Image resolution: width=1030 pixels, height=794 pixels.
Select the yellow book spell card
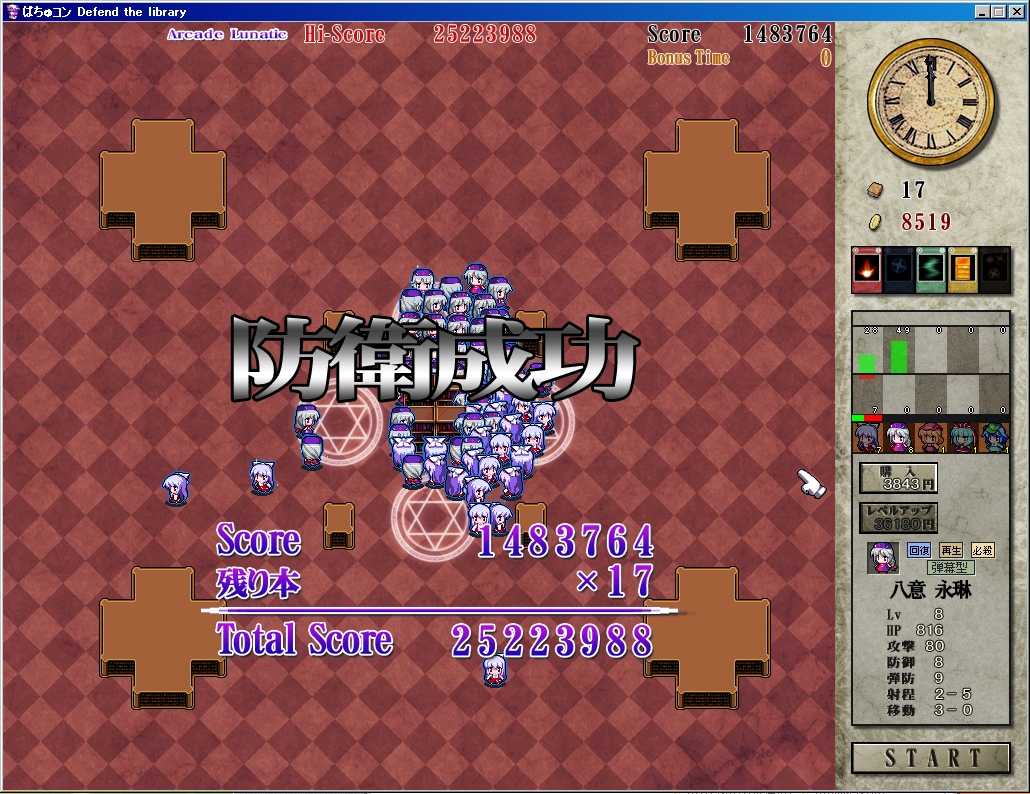click(962, 269)
